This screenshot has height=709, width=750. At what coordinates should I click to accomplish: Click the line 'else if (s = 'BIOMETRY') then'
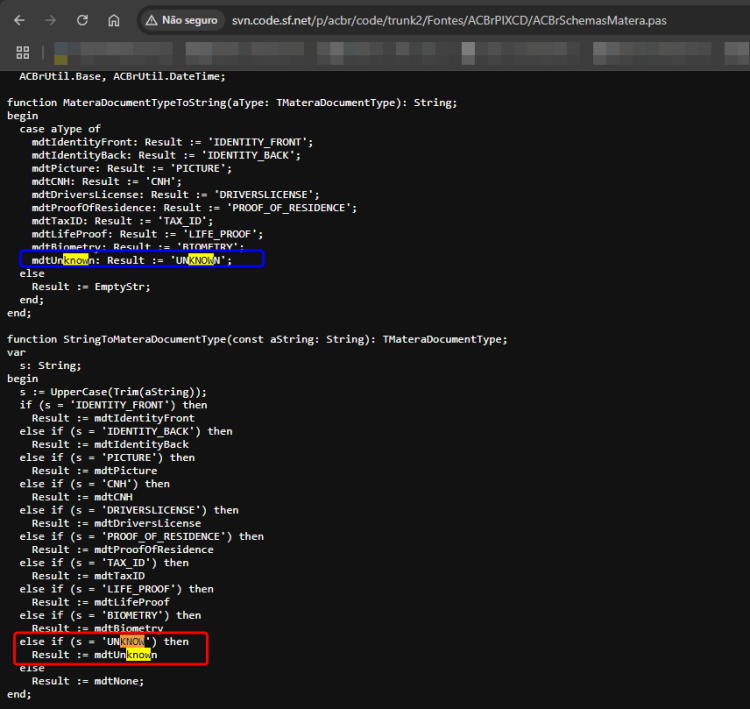[110, 616]
